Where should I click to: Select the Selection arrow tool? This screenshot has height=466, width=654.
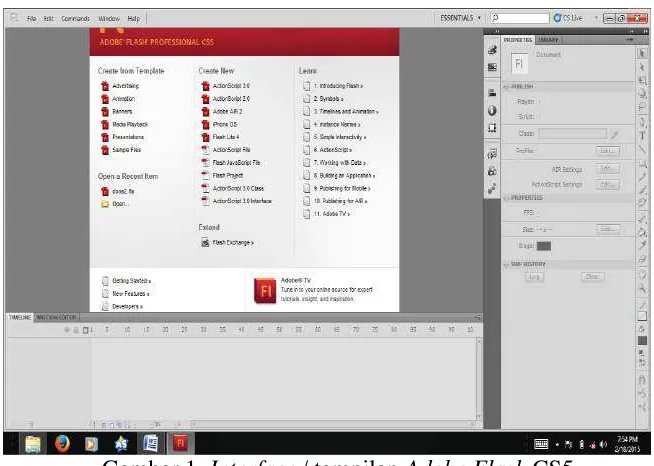click(642, 53)
